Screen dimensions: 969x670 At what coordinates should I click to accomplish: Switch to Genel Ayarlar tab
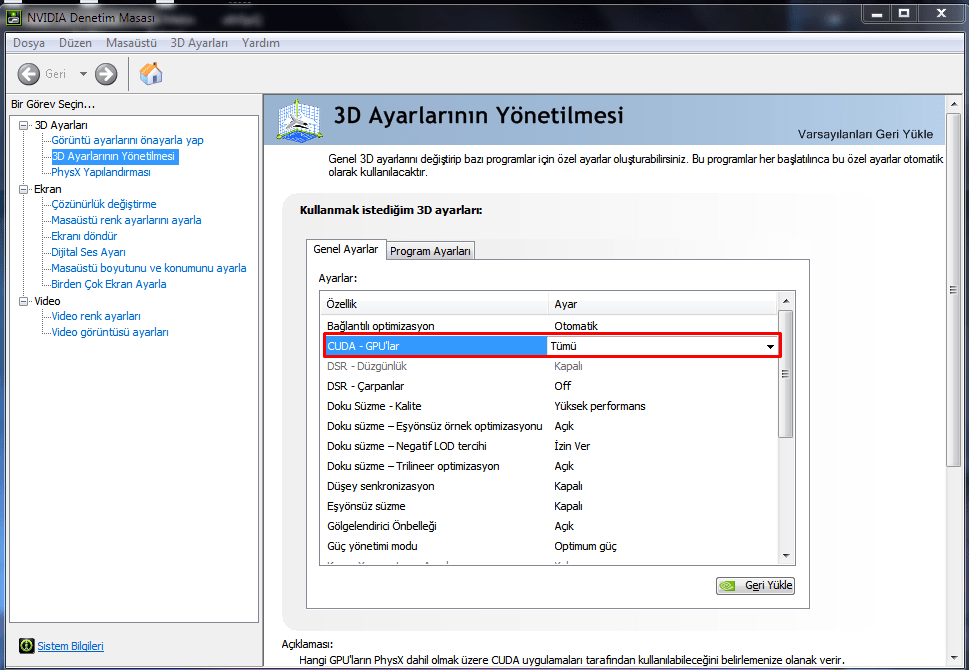tap(346, 249)
